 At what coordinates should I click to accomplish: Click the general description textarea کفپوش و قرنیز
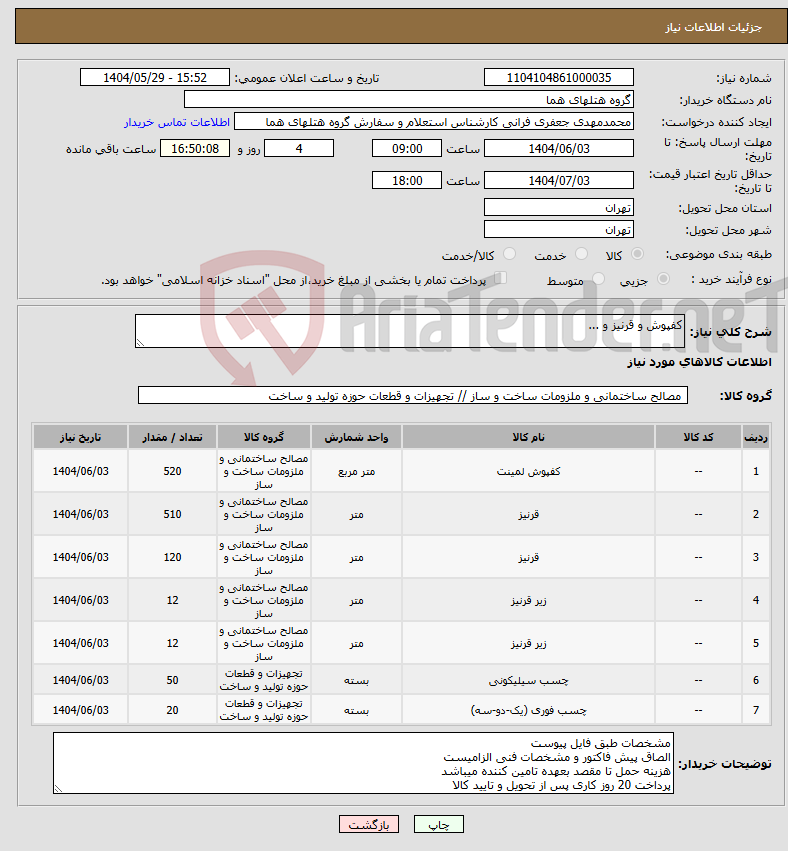(x=410, y=331)
